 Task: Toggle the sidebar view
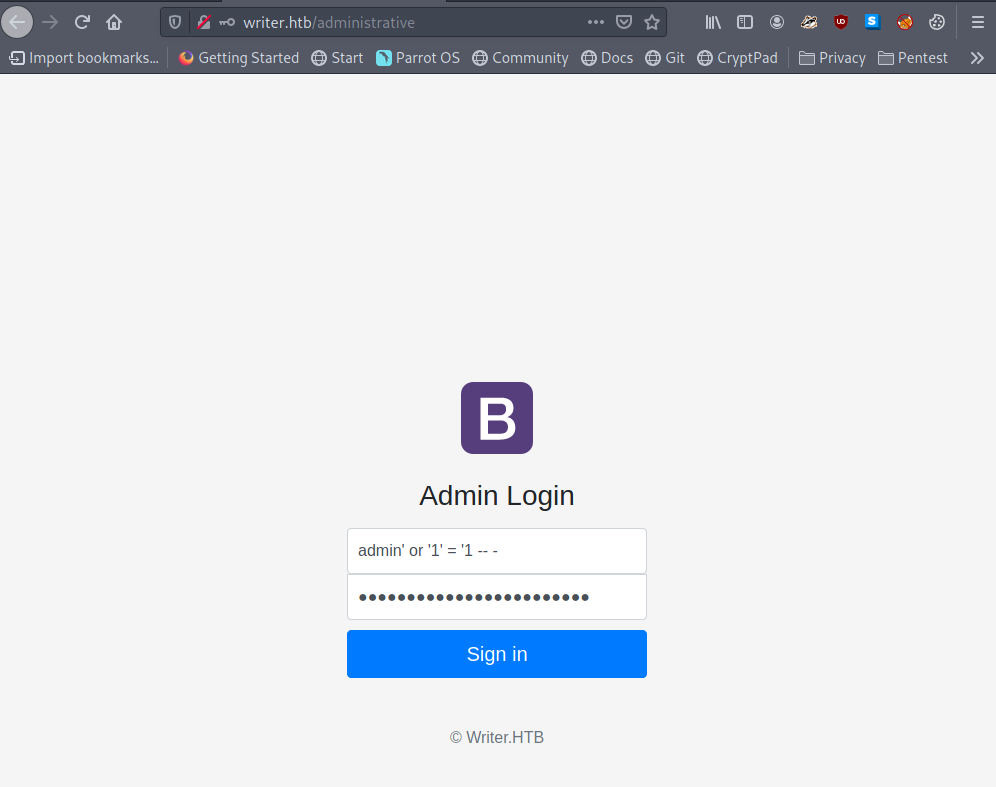pos(745,22)
